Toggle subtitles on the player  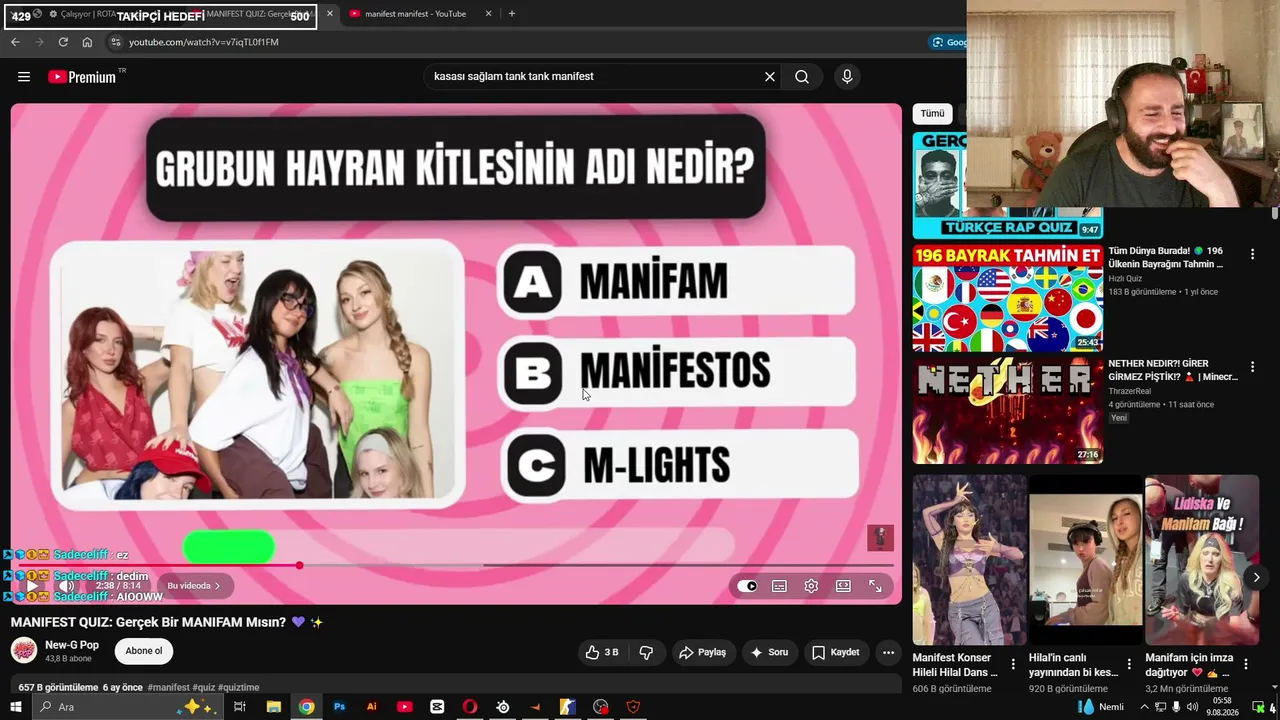coord(779,586)
